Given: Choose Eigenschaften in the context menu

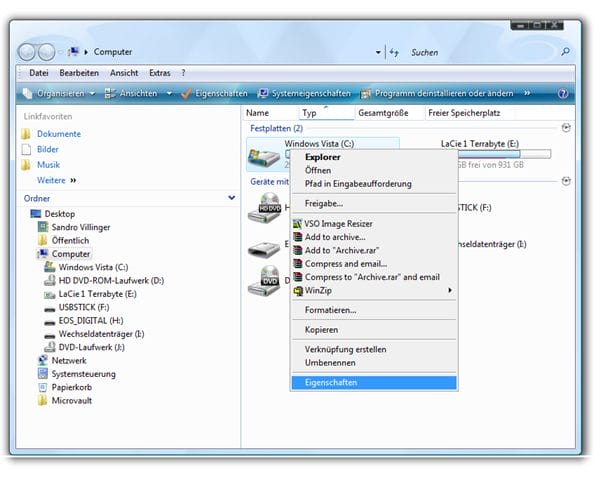Looking at the screenshot, I should pyautogui.click(x=331, y=383).
